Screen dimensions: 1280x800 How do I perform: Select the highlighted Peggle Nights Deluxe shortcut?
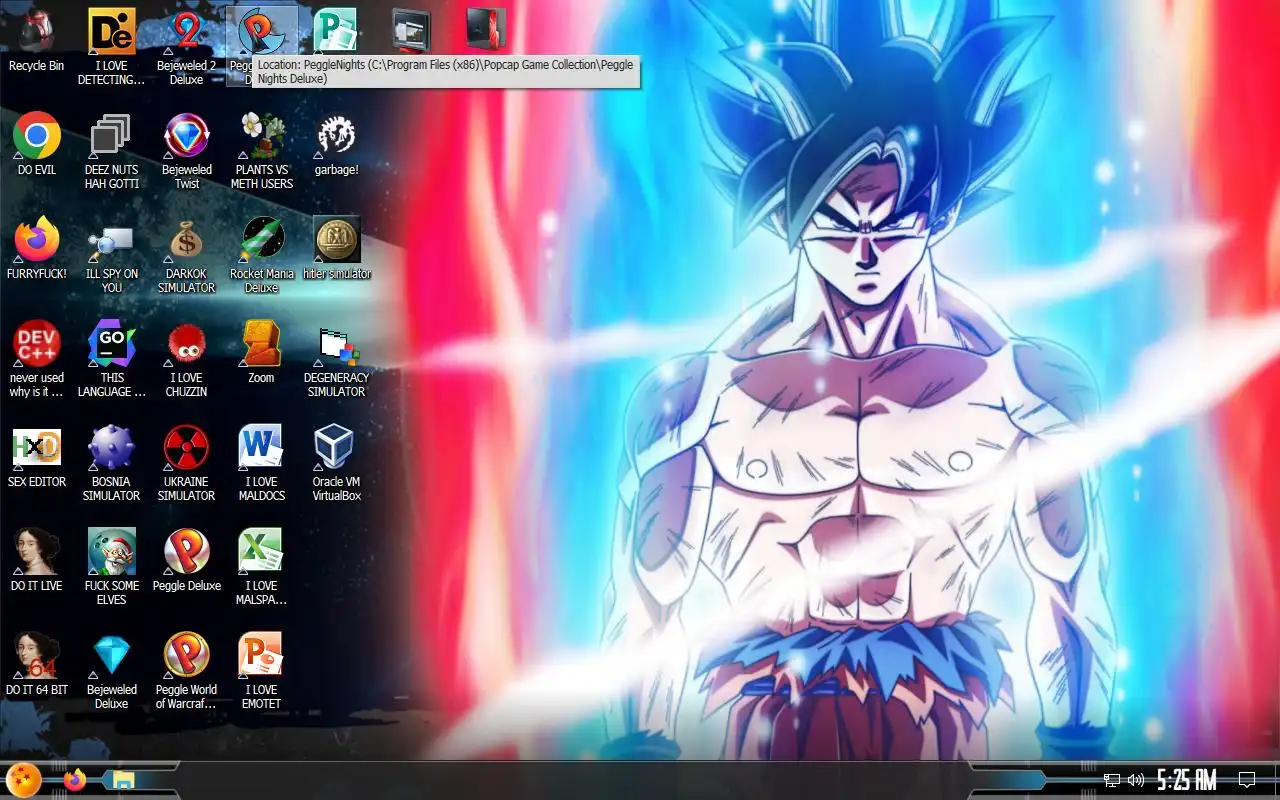[262, 31]
